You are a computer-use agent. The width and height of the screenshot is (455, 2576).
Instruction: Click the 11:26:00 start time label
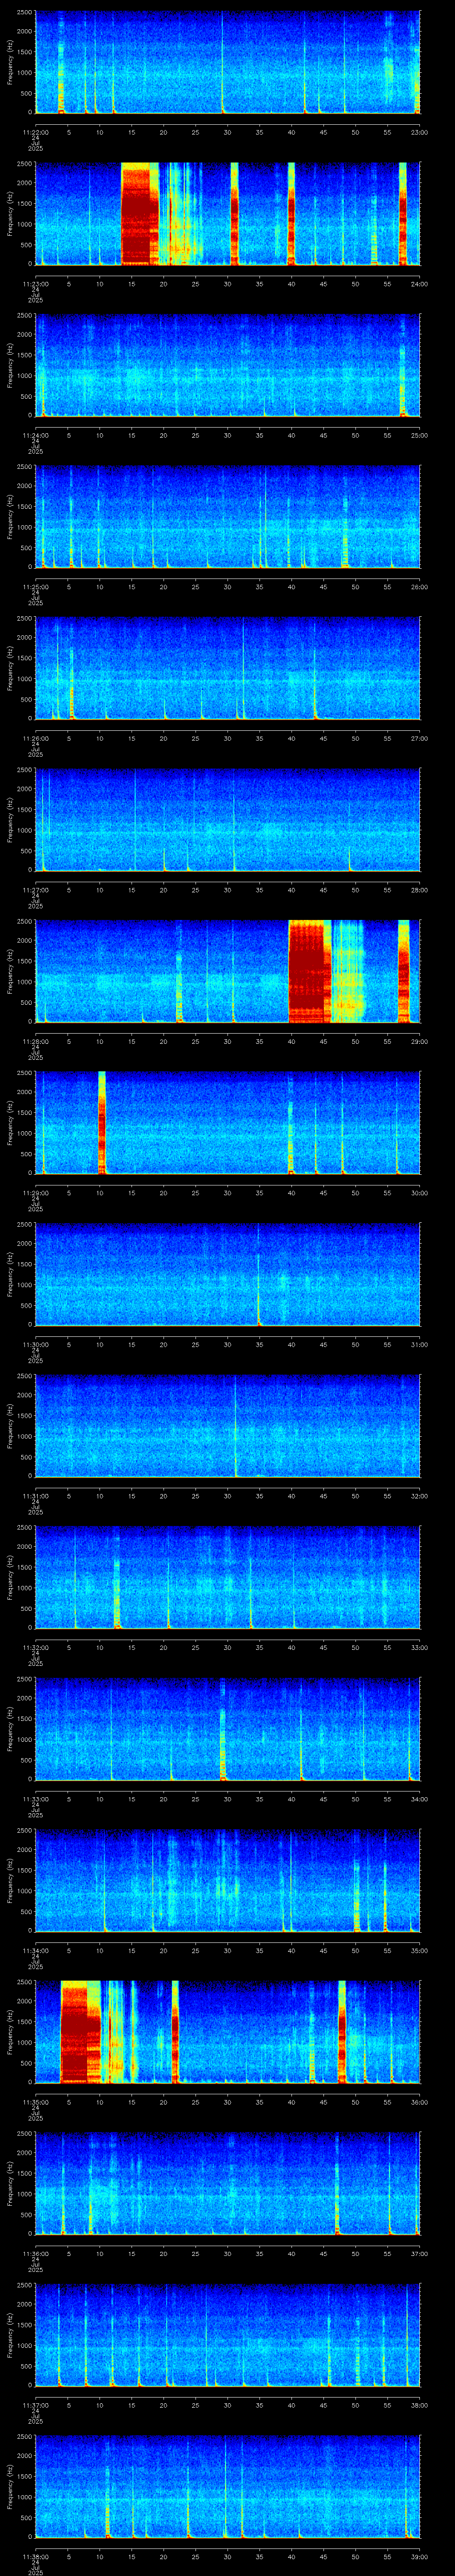pyautogui.click(x=35, y=739)
